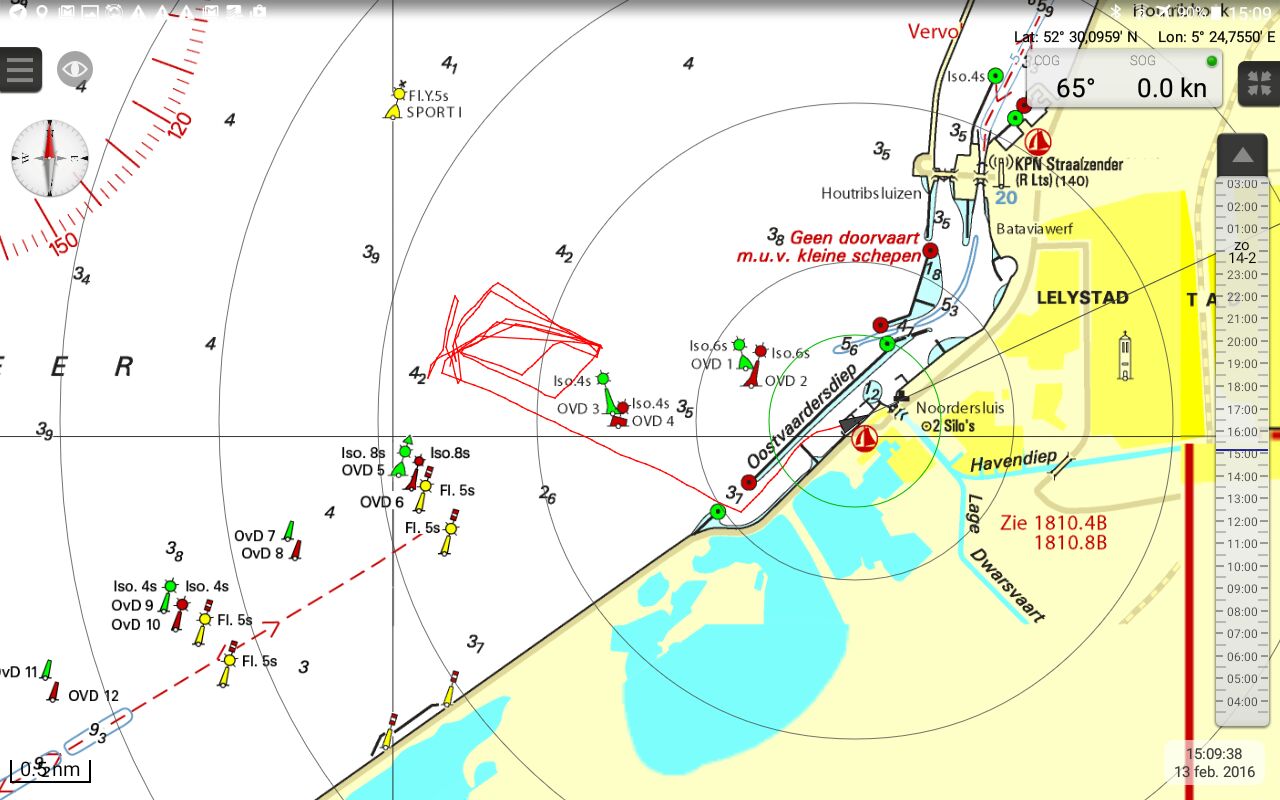Tap the Havendiep canal label
This screenshot has width=1280, height=800.
coord(1014,460)
